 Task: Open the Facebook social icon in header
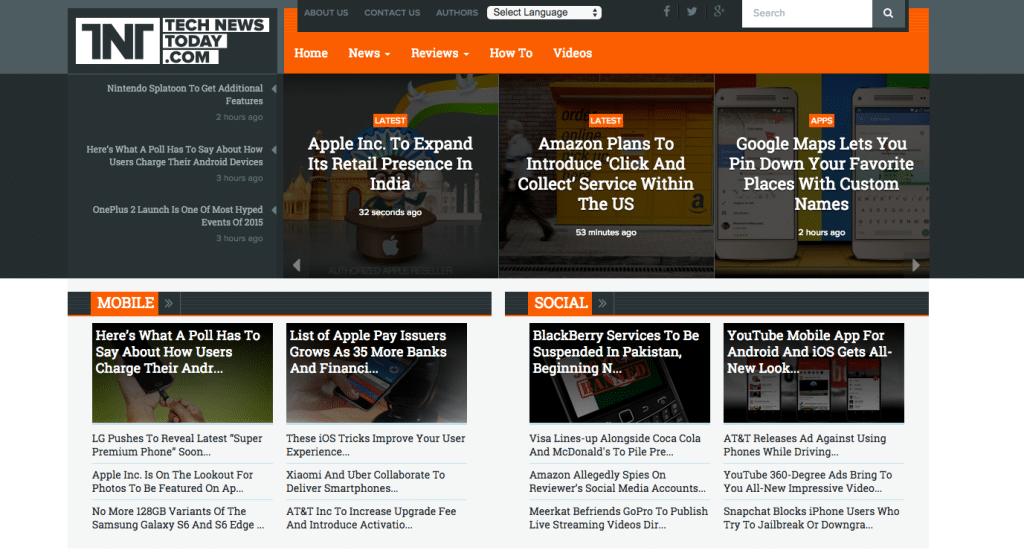[666, 12]
